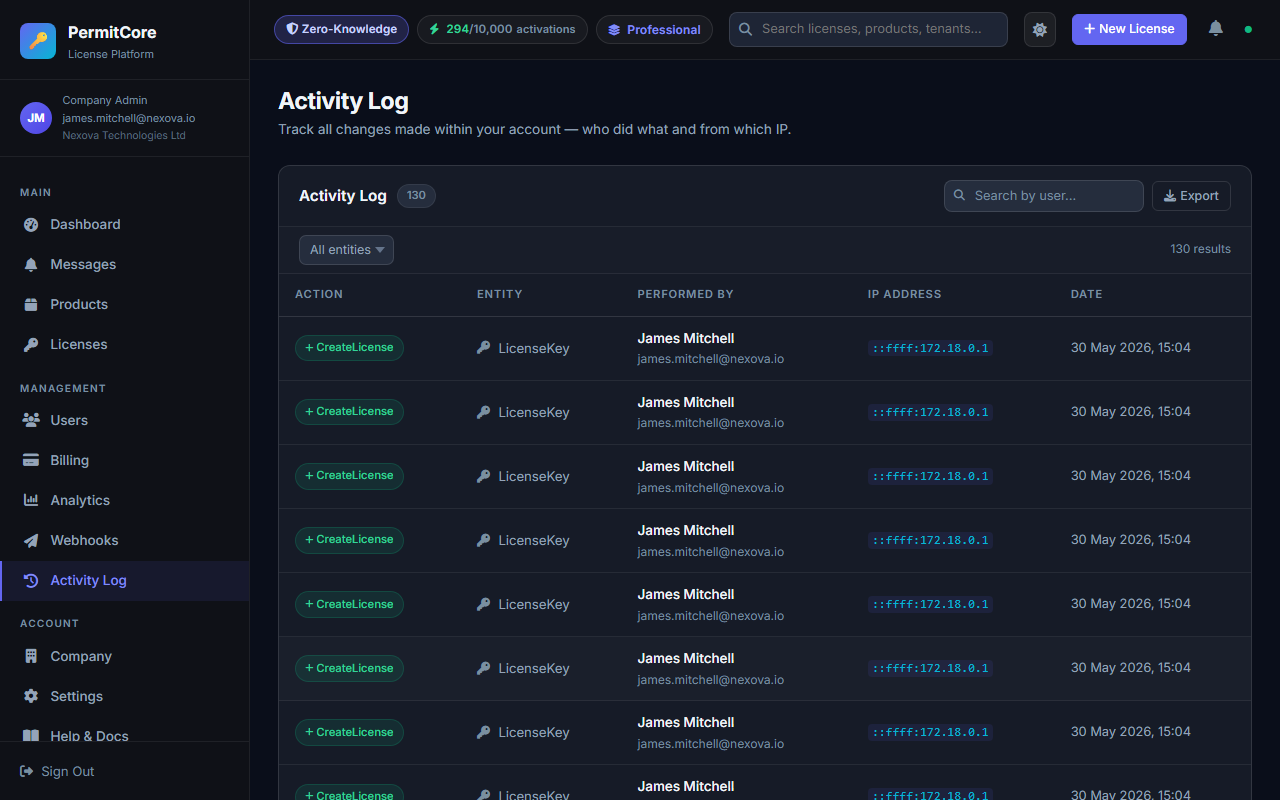1280x800 pixels.
Task: Open the Licenses section
Action: point(125,344)
